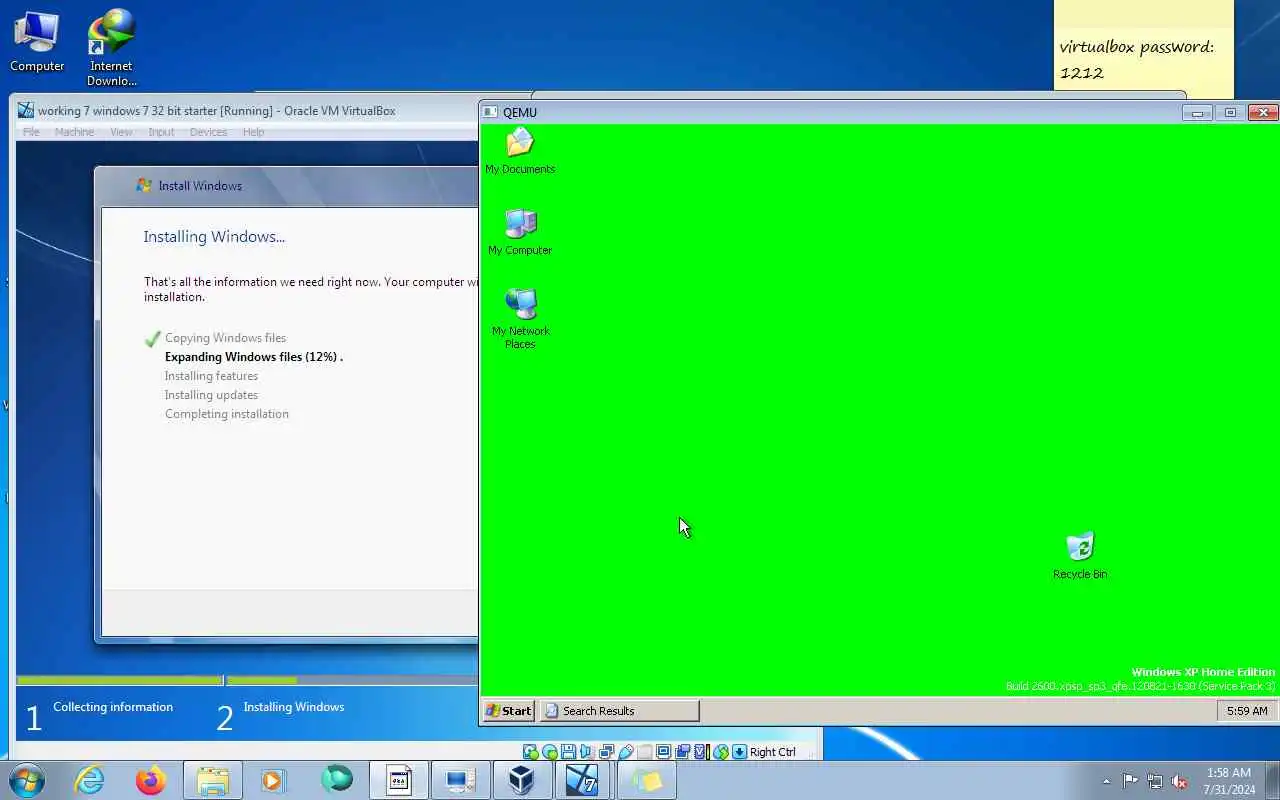Click VirtualBox audio indicator icon
Viewport: 1280px width, 800px height.
[x=586, y=752]
